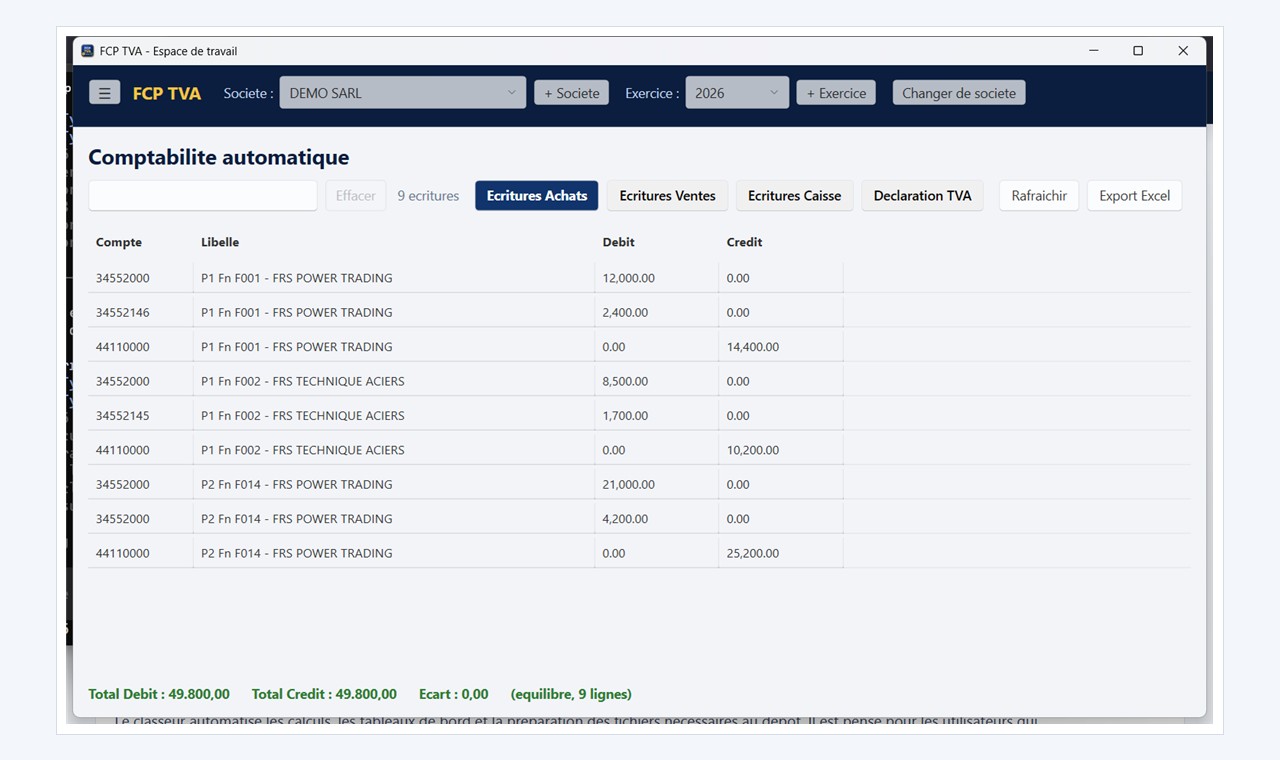Screen dimensions: 1280x760
Task: Click the Debit column header
Action: (618, 242)
